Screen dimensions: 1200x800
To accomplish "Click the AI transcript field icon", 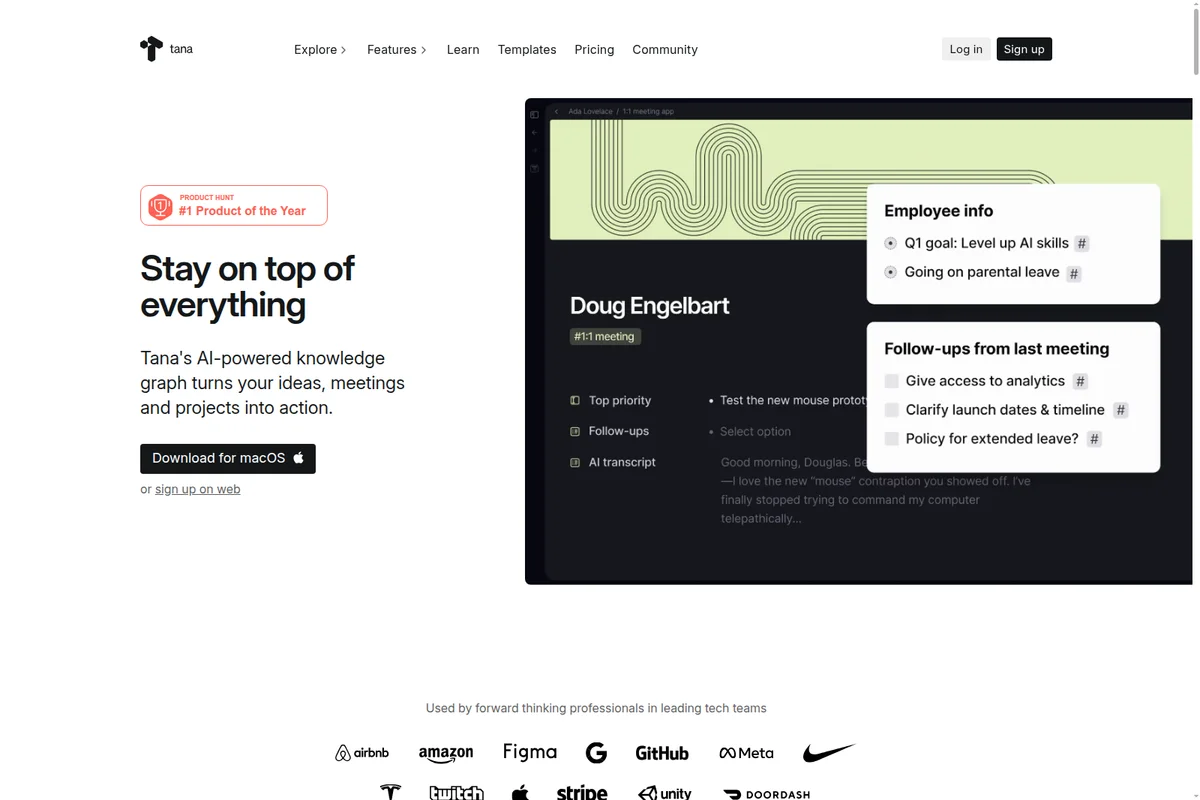I will [575, 462].
